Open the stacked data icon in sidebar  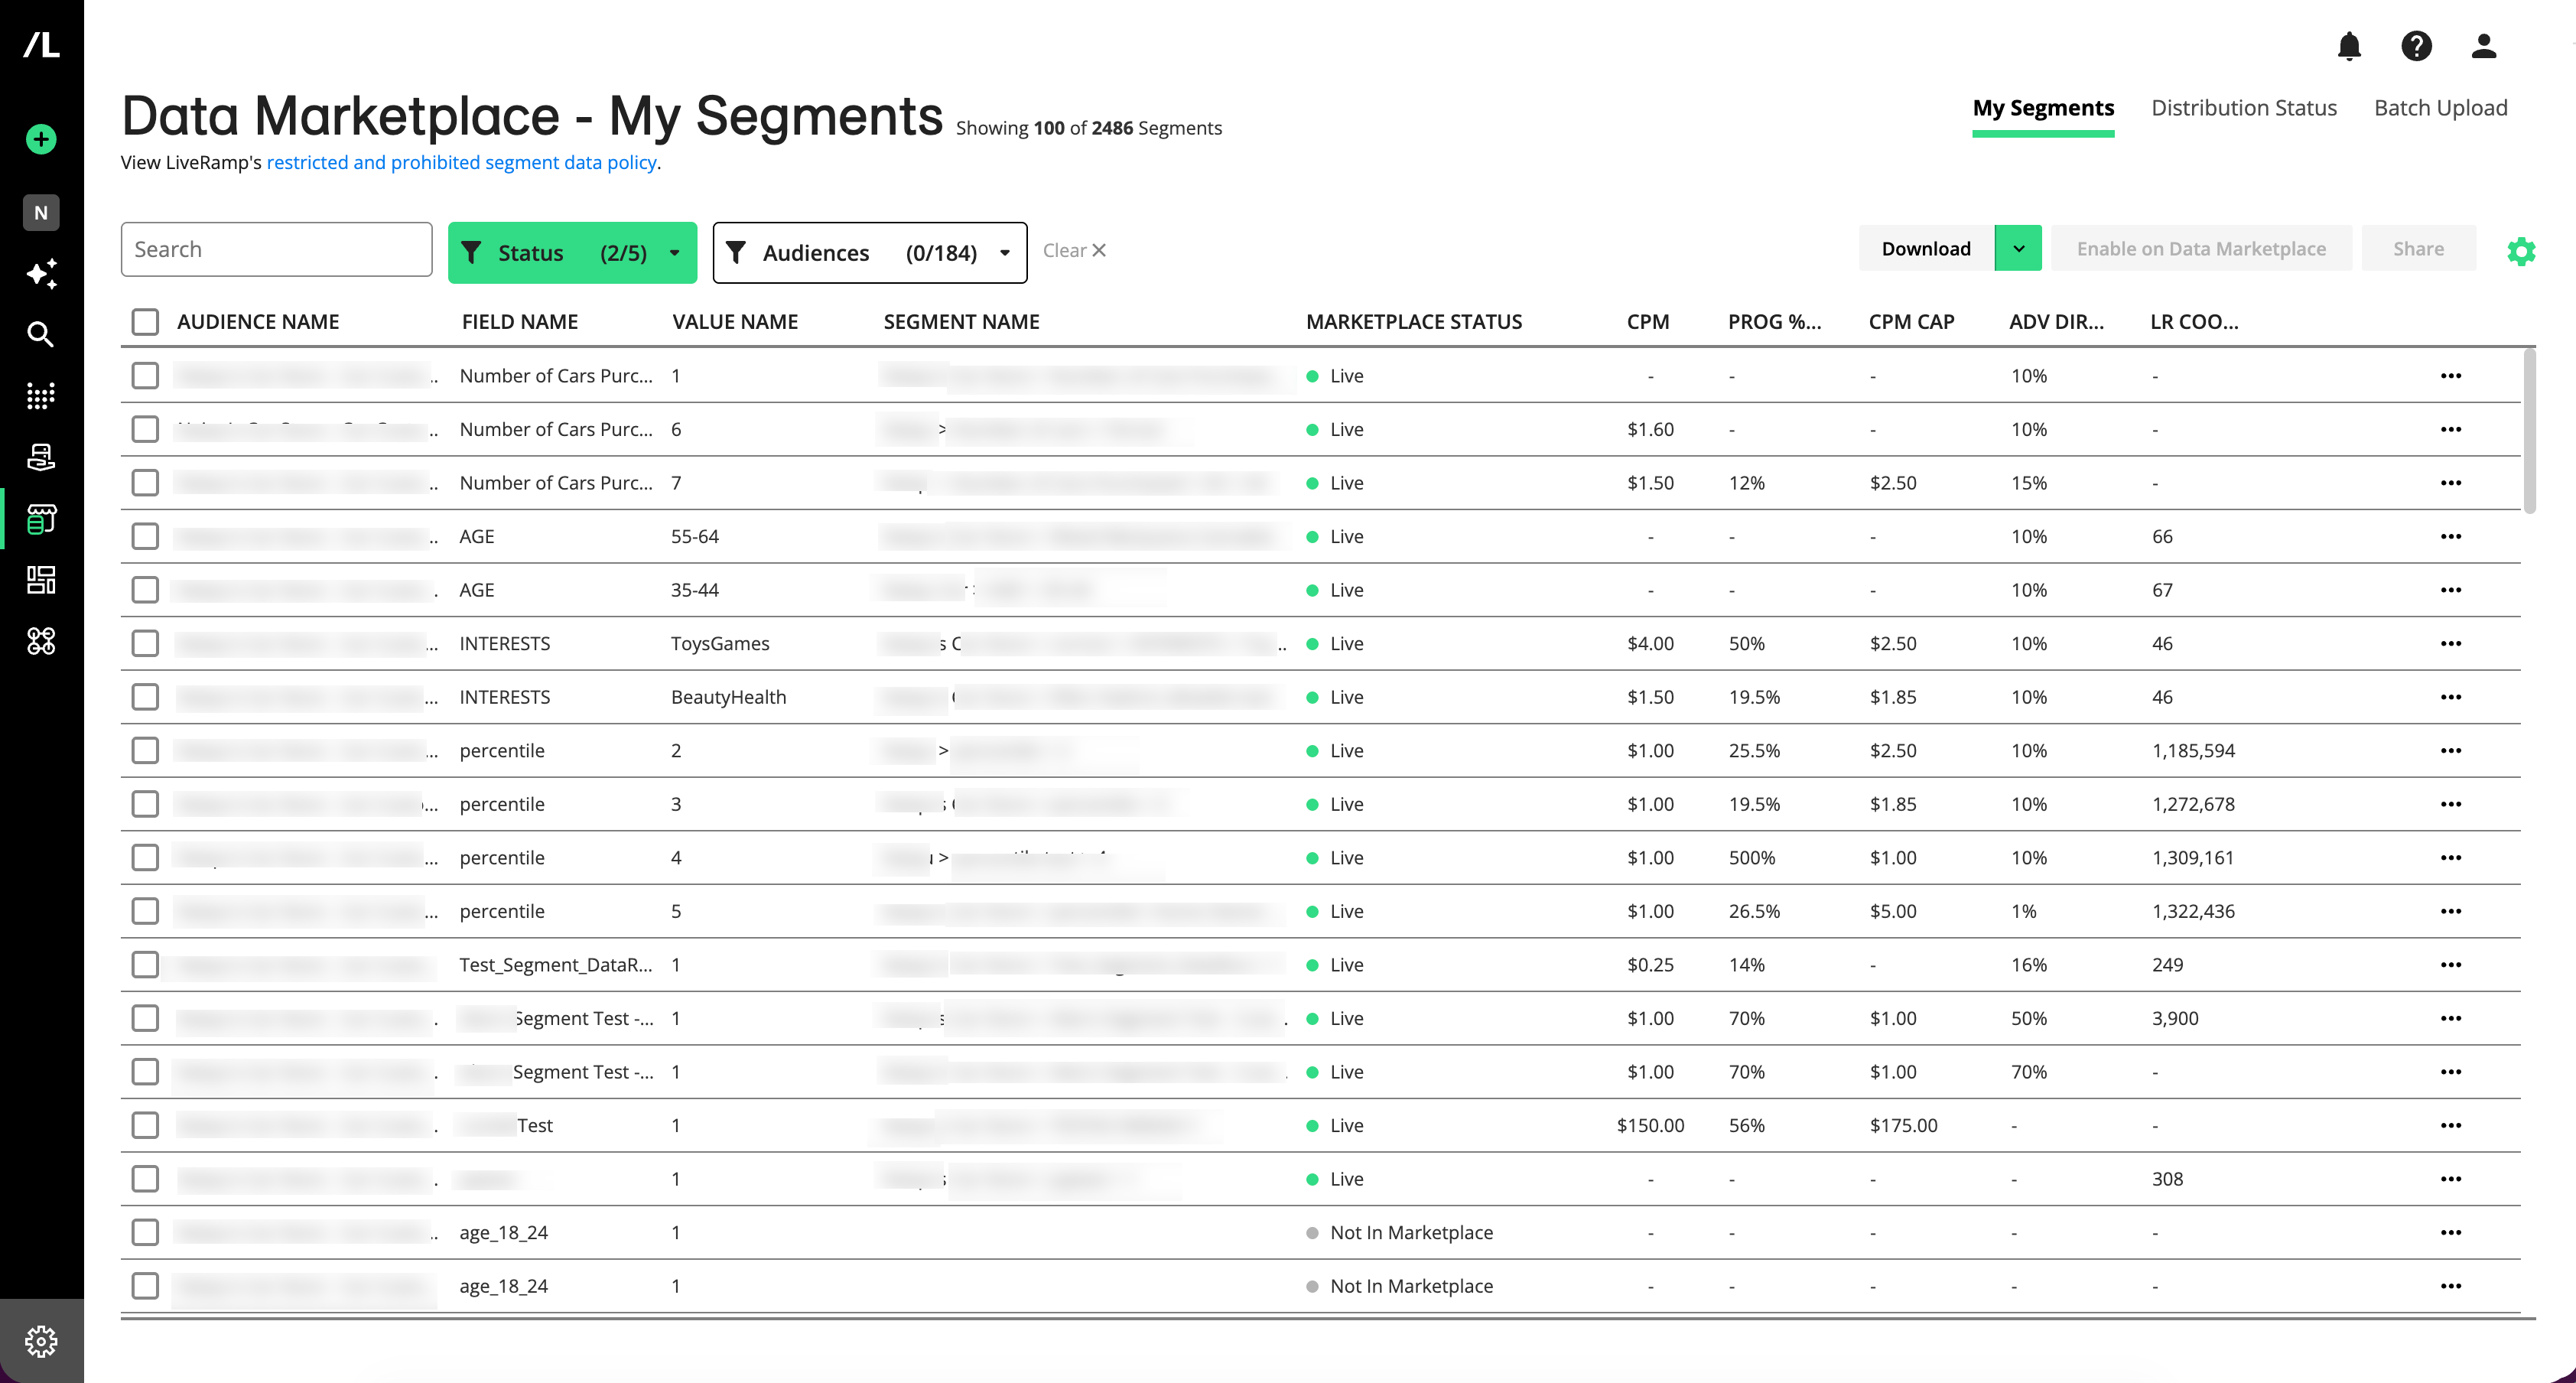coord(41,457)
